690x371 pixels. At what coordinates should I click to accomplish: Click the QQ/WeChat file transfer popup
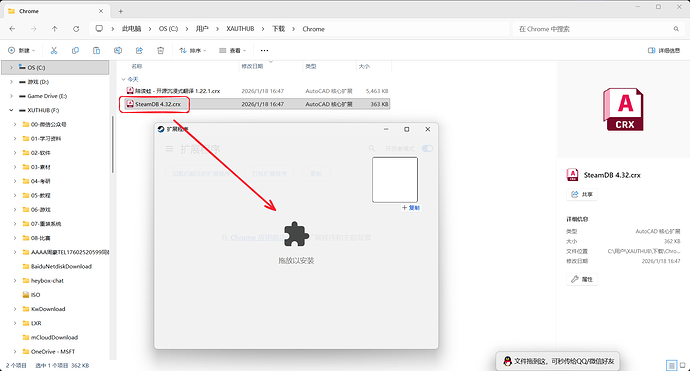tap(558, 361)
